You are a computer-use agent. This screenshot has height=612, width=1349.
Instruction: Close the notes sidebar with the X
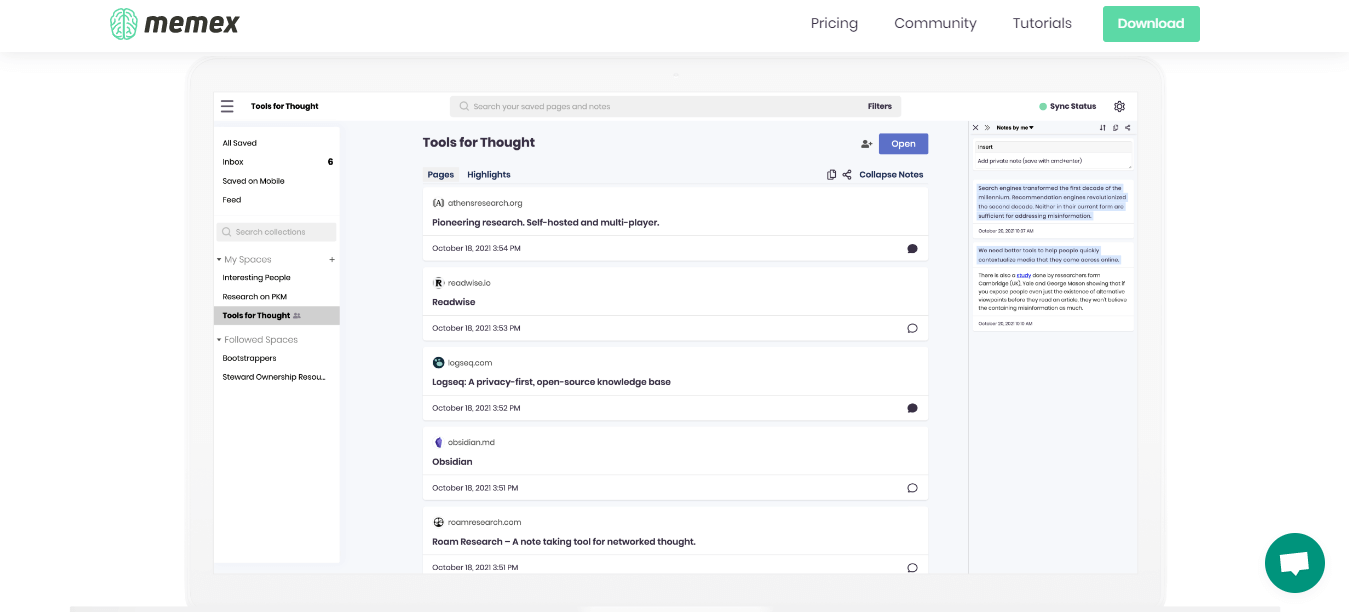coord(976,128)
